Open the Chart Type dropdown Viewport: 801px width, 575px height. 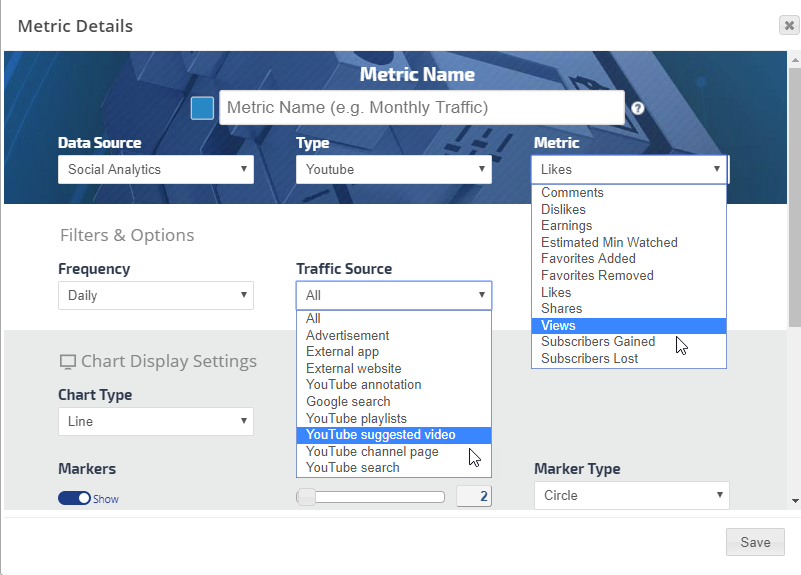pos(156,422)
